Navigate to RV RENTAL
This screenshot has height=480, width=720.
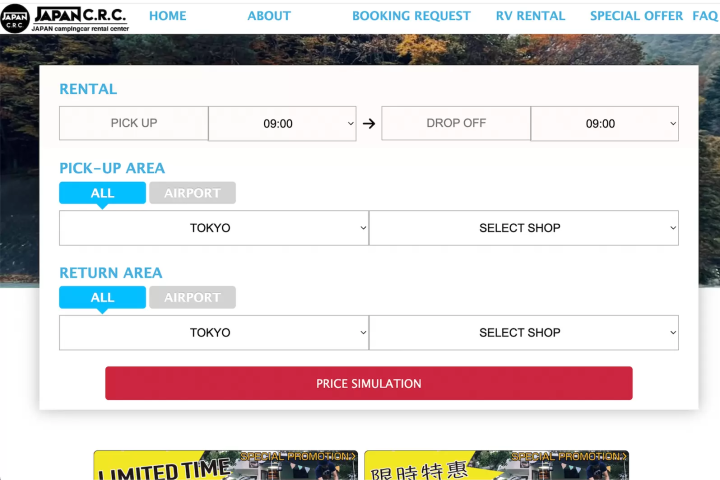(x=530, y=16)
